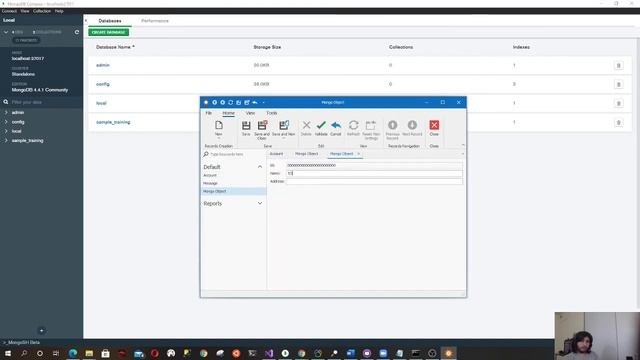Screen dimensions: 640x360
Task: Refresh databases in the Compass sidebar
Action: 77,32
